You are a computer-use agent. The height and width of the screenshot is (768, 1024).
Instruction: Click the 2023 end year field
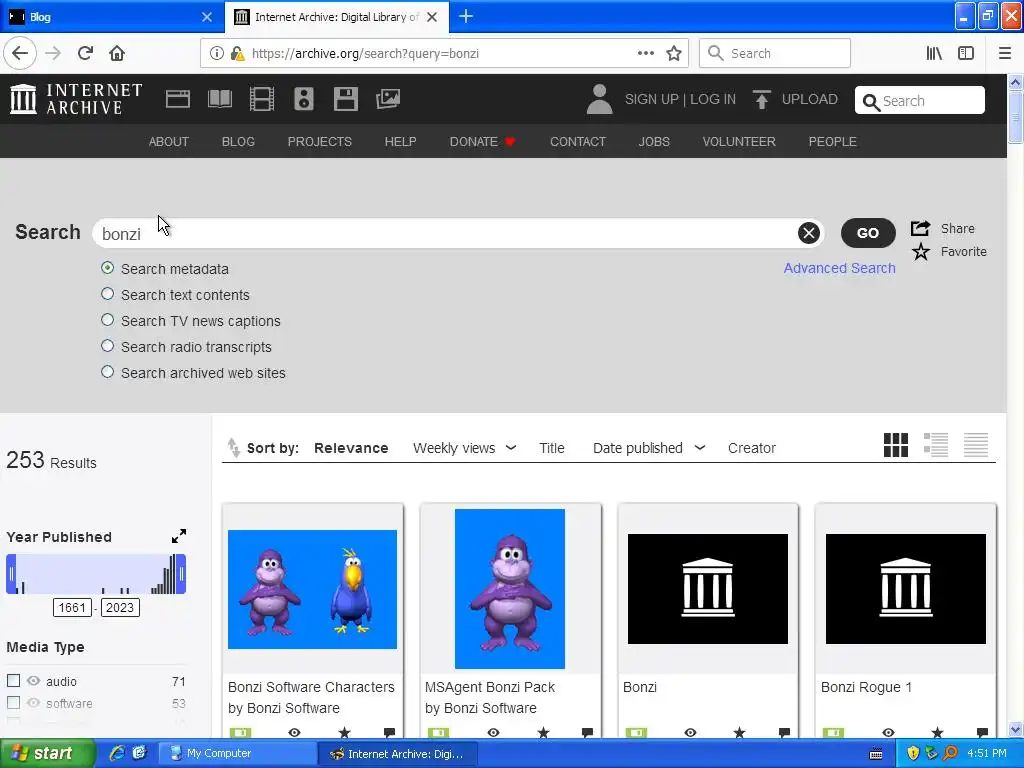point(120,607)
